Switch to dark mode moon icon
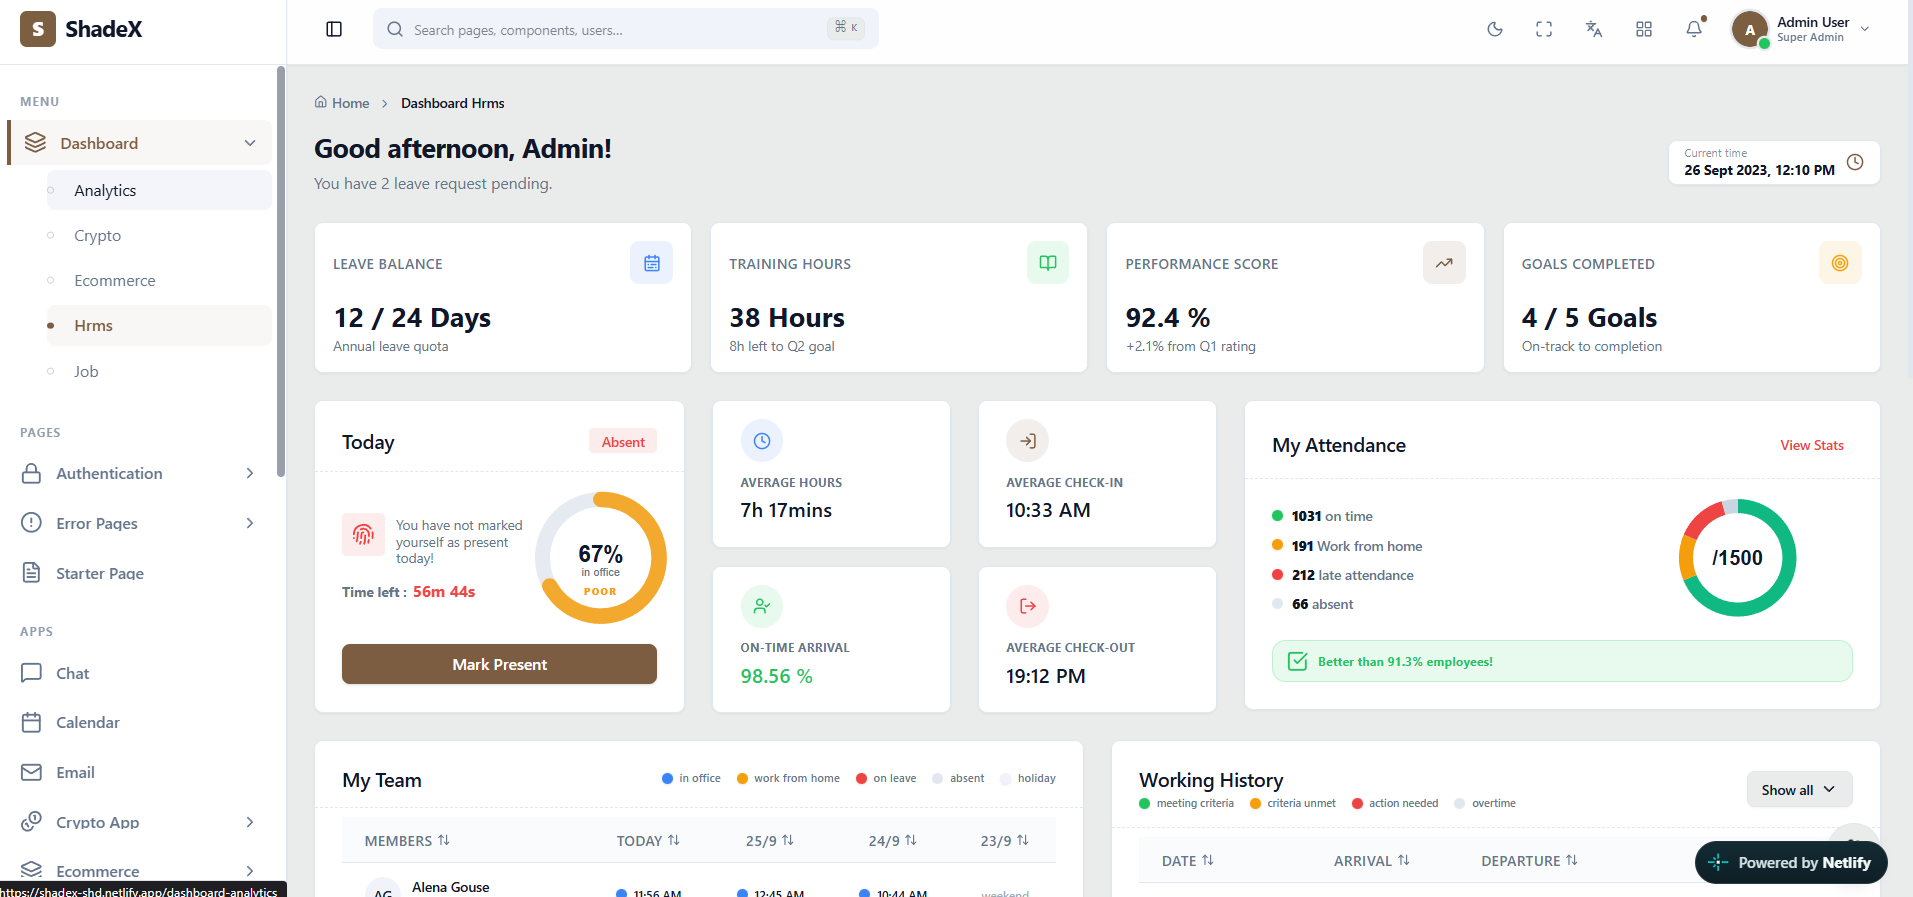 click(x=1495, y=29)
